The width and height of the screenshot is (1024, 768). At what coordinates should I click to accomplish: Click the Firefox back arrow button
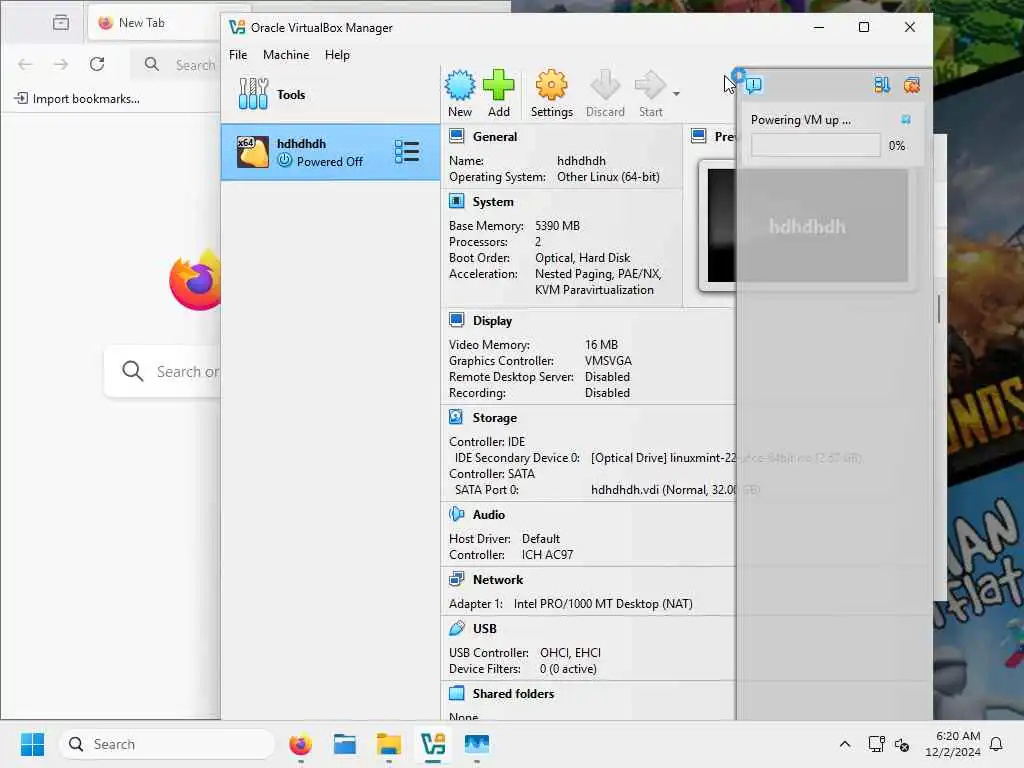[x=25, y=64]
